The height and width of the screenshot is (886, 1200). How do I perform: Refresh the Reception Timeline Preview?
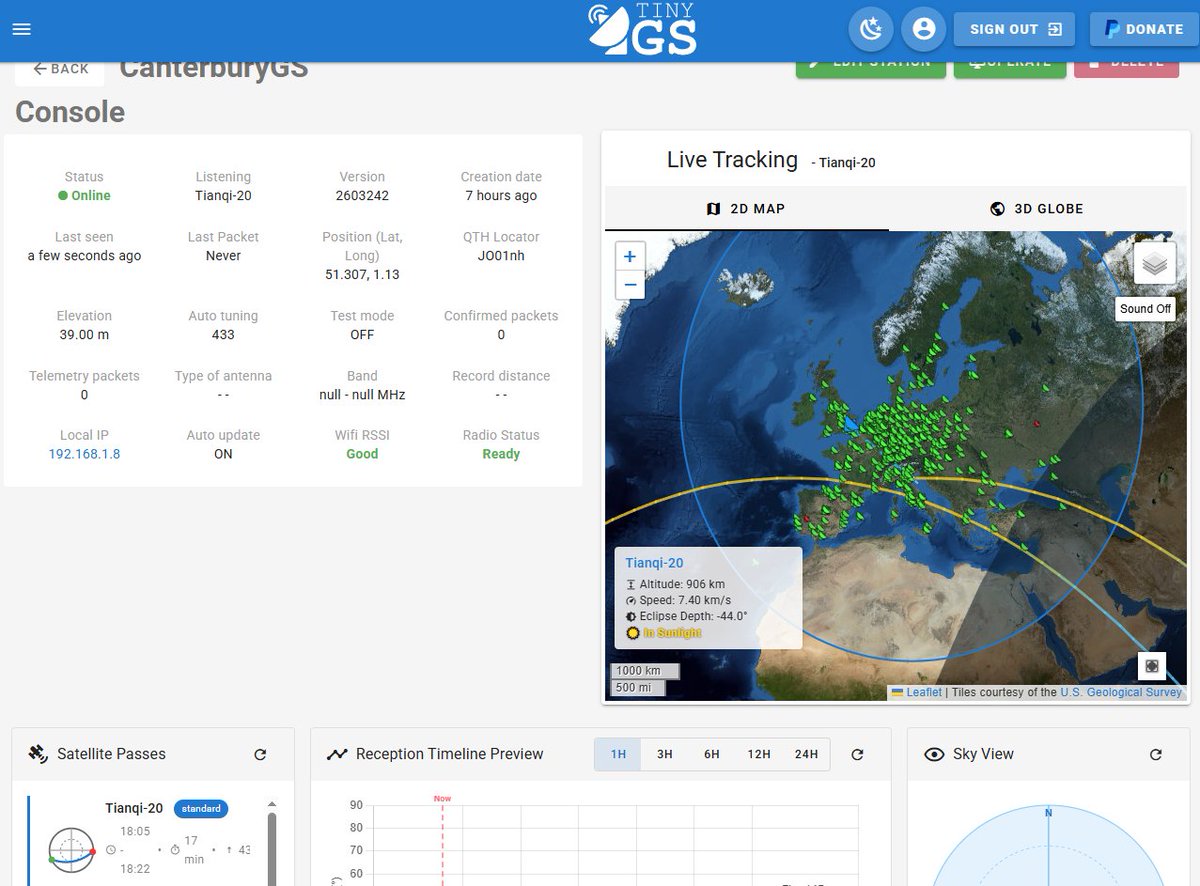click(857, 754)
